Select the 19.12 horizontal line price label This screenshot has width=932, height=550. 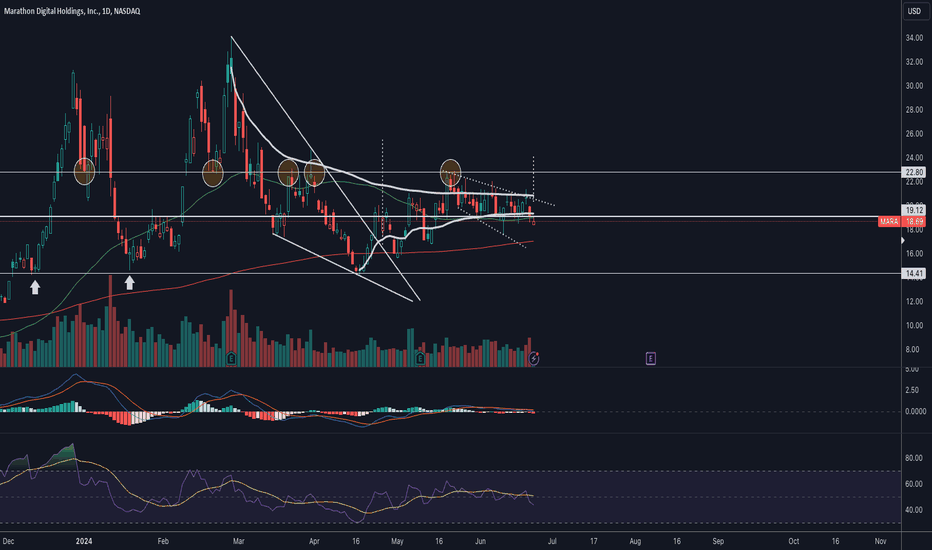coord(914,210)
